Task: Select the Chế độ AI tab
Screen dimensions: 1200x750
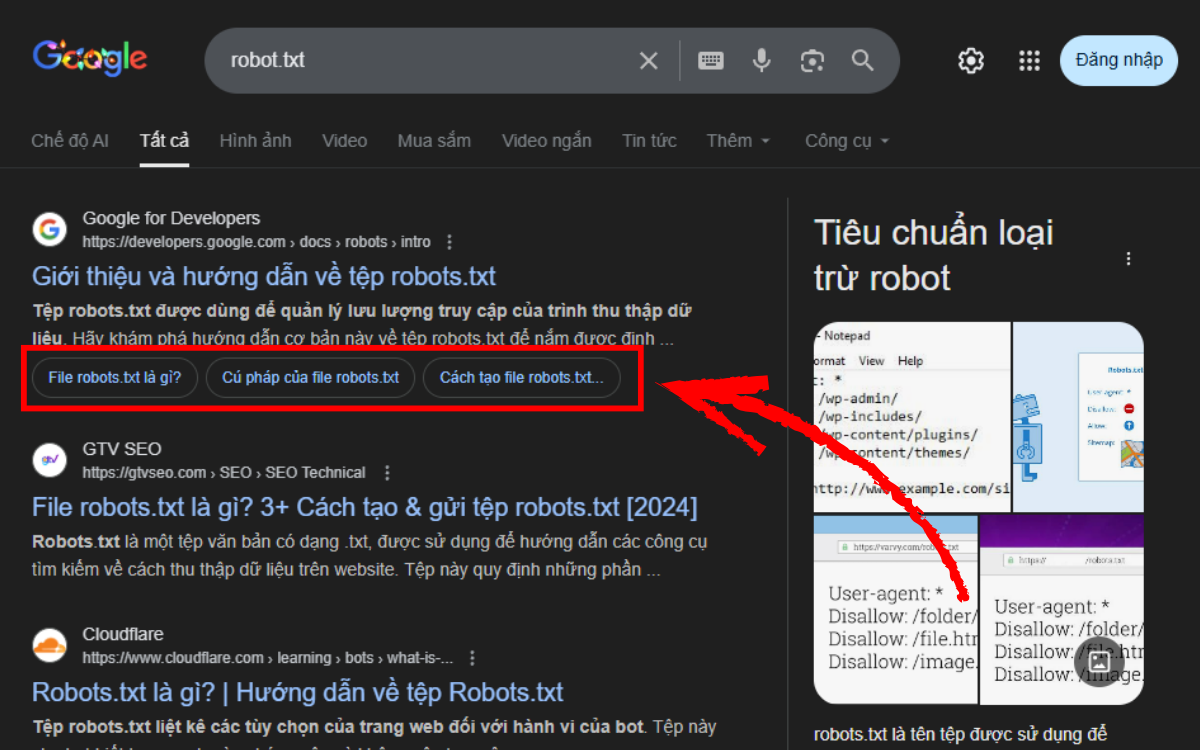Action: pos(70,140)
